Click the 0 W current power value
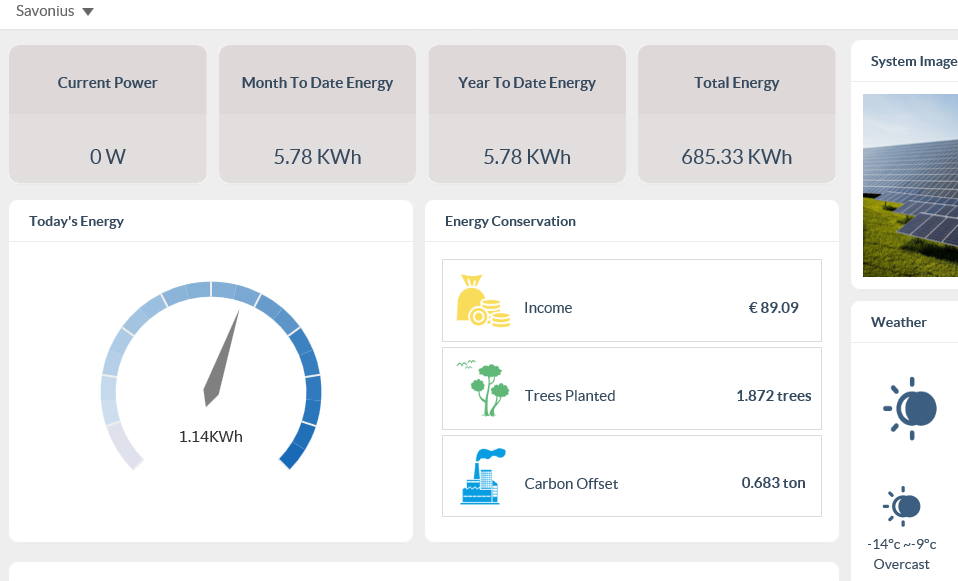 pyautogui.click(x=108, y=157)
